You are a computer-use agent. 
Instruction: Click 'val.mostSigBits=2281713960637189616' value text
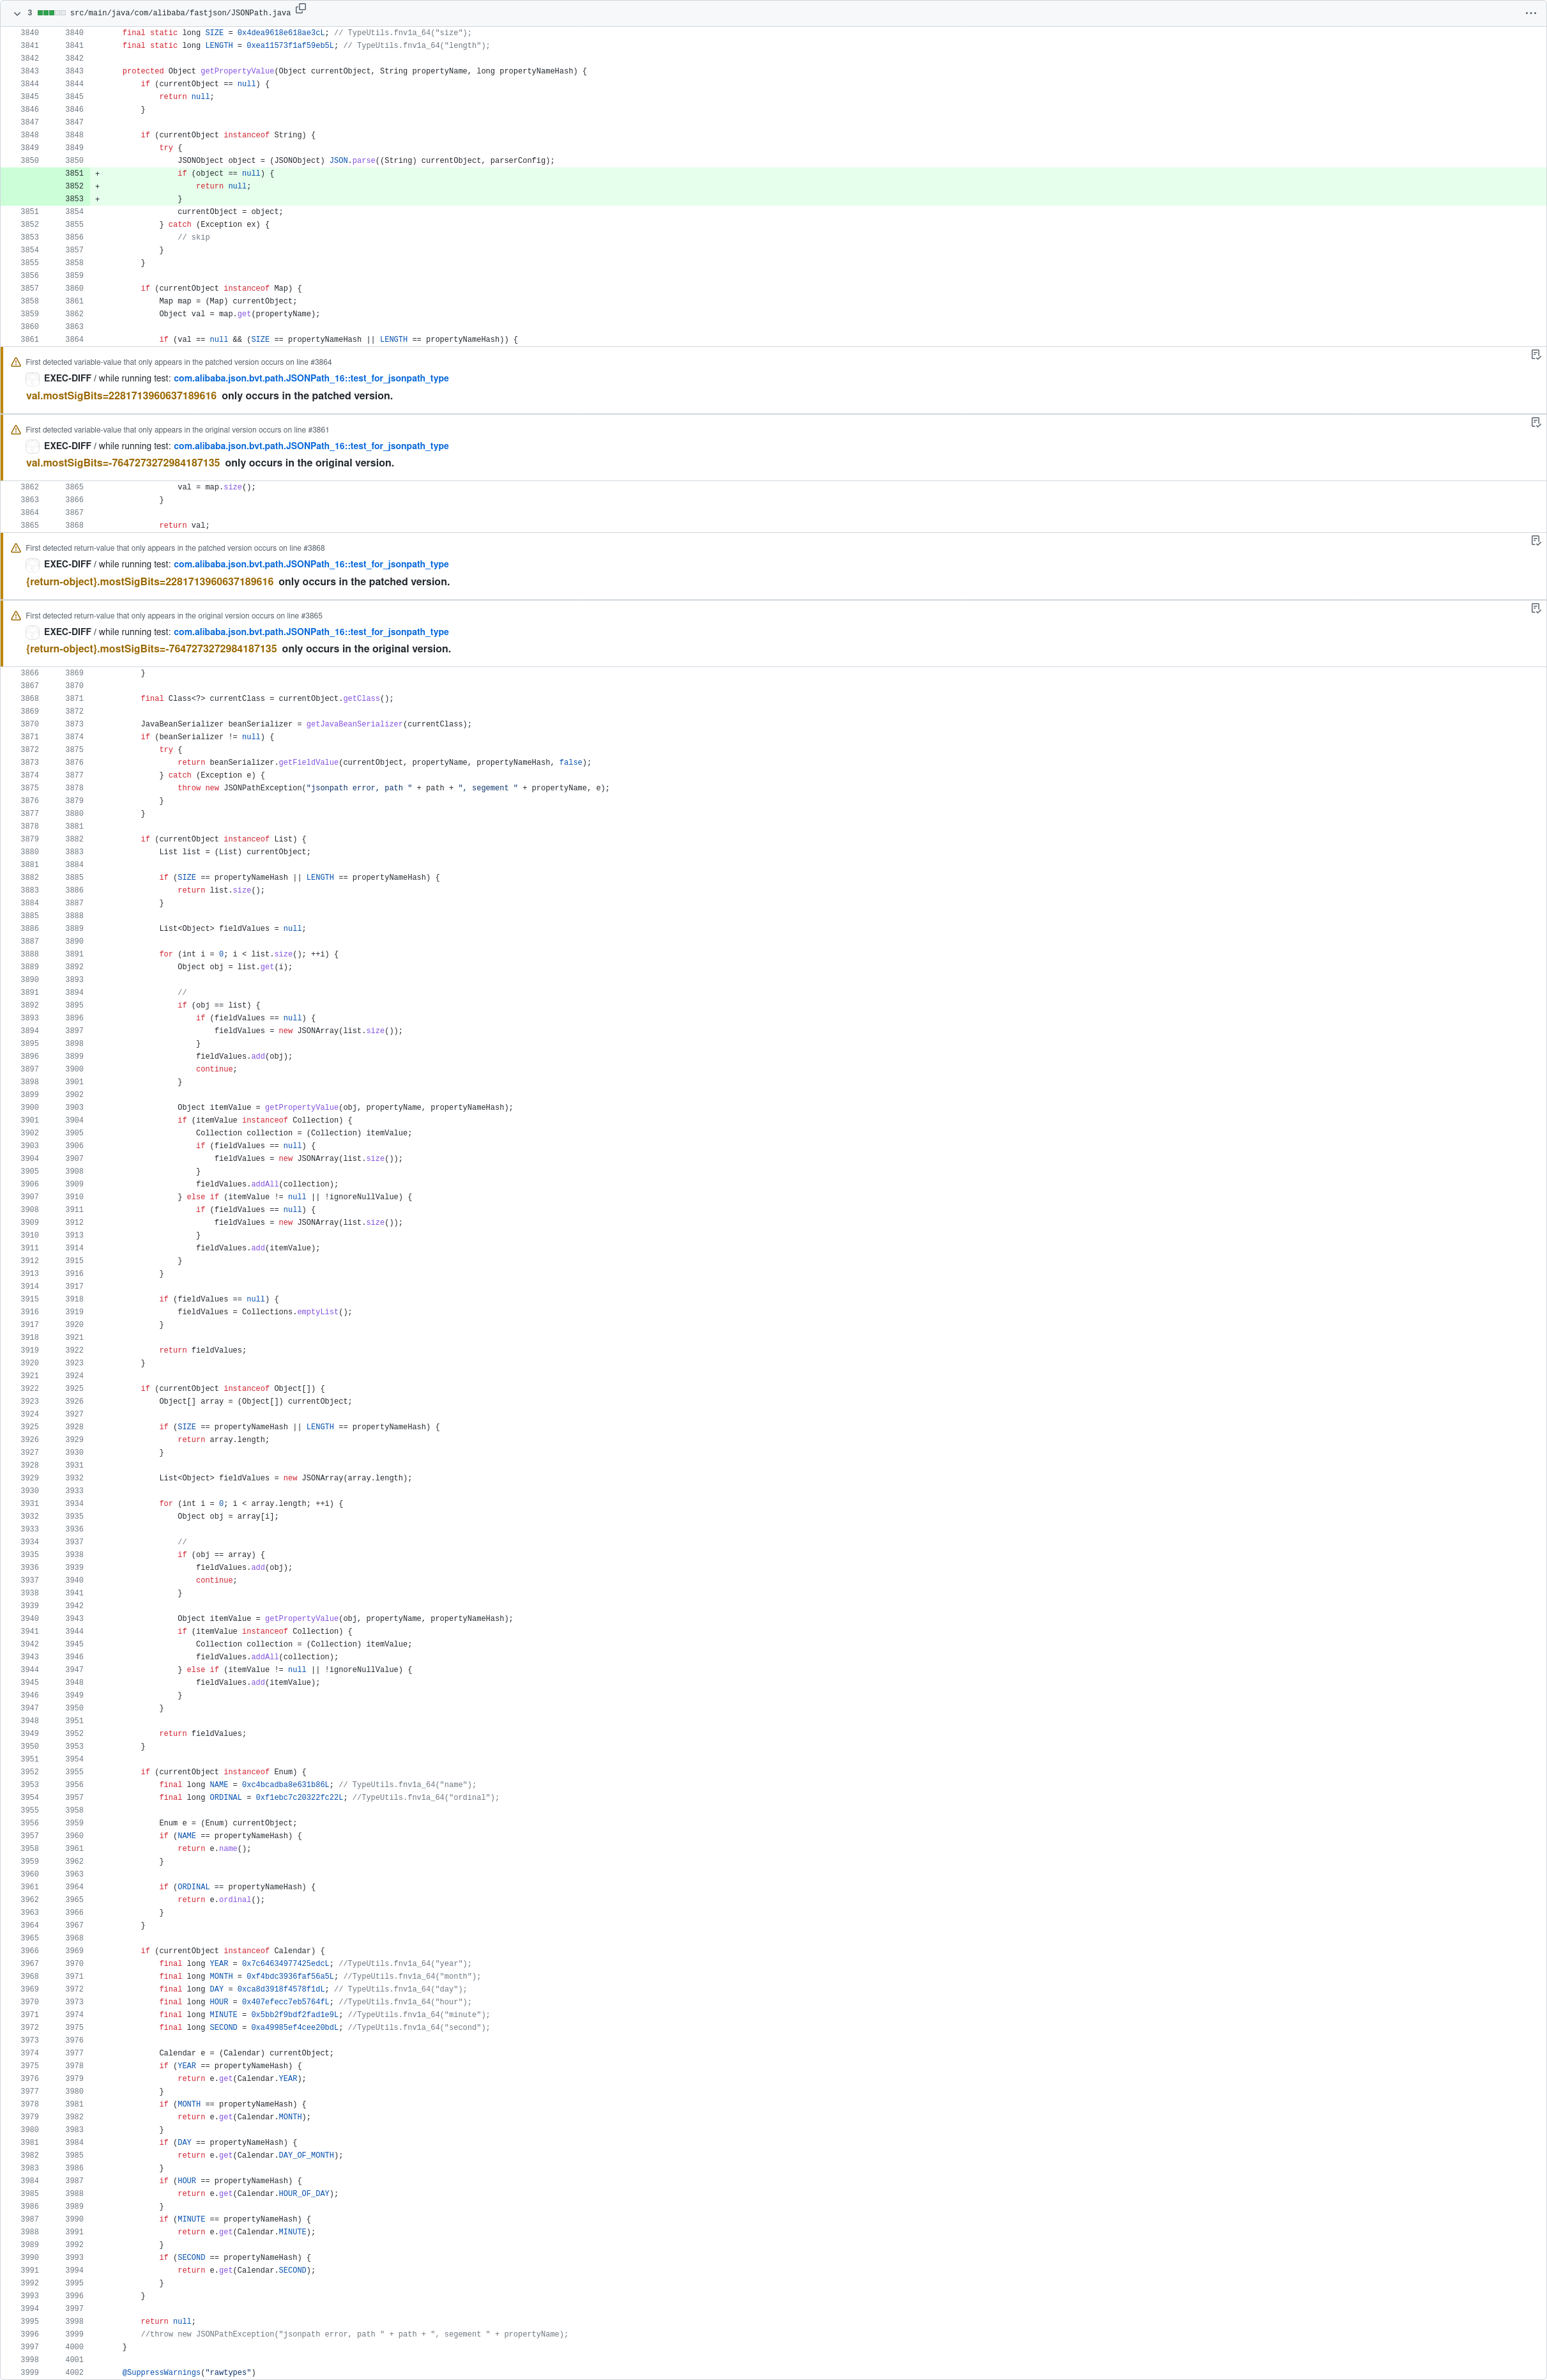(121, 396)
